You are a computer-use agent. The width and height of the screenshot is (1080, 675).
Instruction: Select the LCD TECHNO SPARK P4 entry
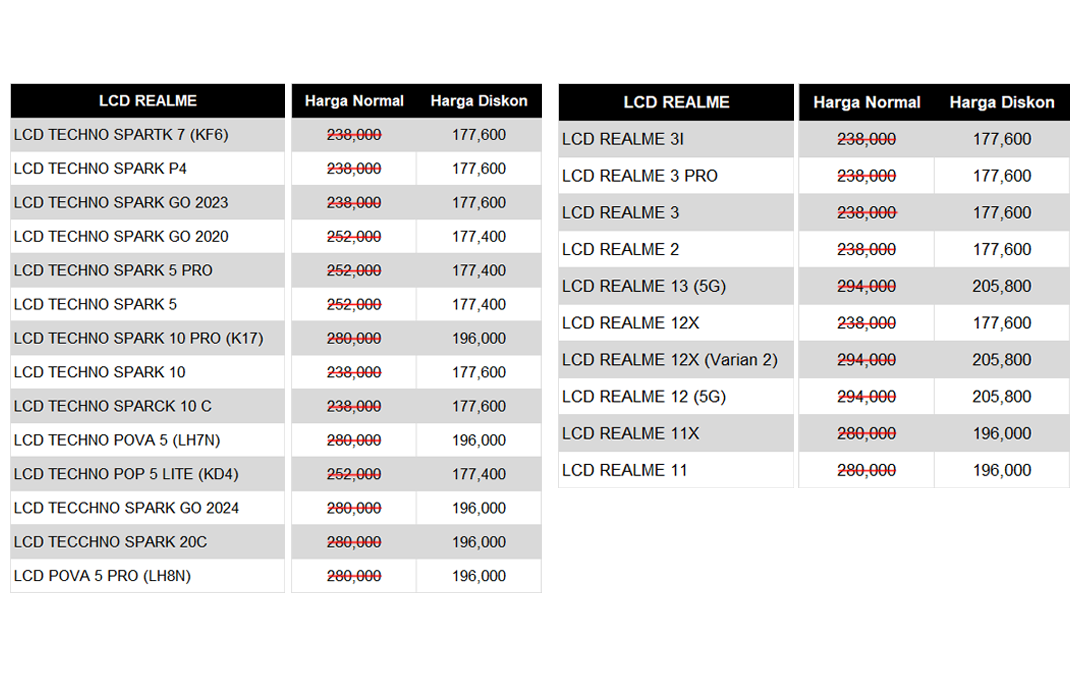click(x=100, y=169)
